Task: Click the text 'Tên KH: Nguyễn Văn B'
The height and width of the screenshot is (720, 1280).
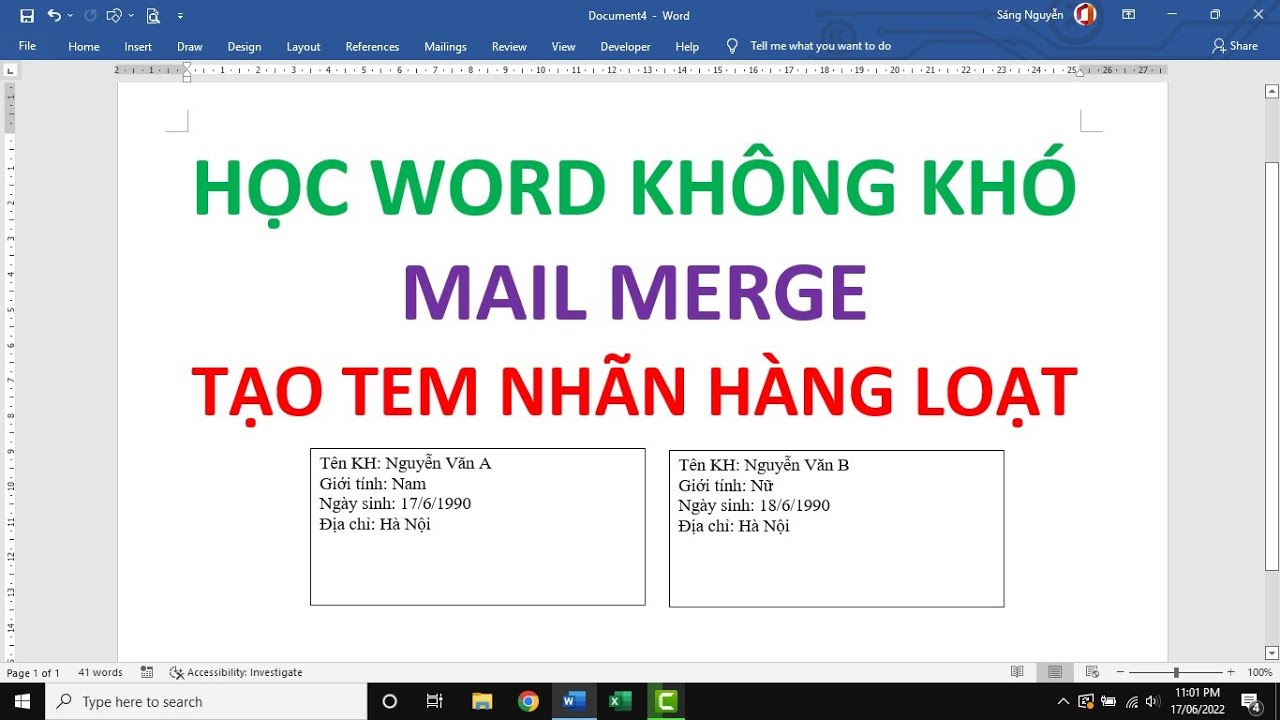Action: click(764, 465)
